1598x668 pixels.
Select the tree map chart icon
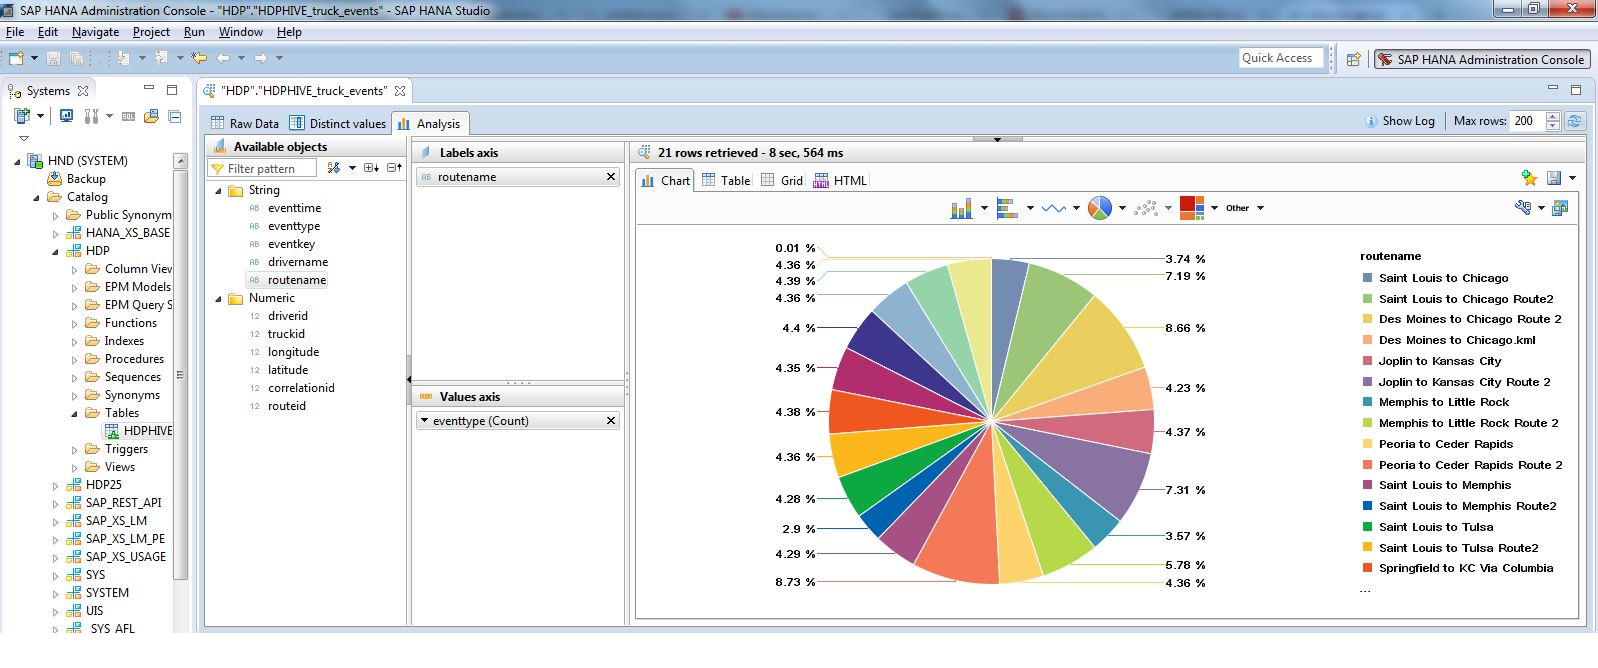[x=1191, y=207]
